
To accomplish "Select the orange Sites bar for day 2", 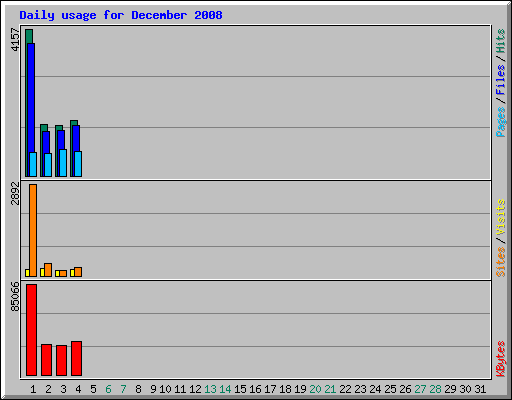I will [48, 270].
